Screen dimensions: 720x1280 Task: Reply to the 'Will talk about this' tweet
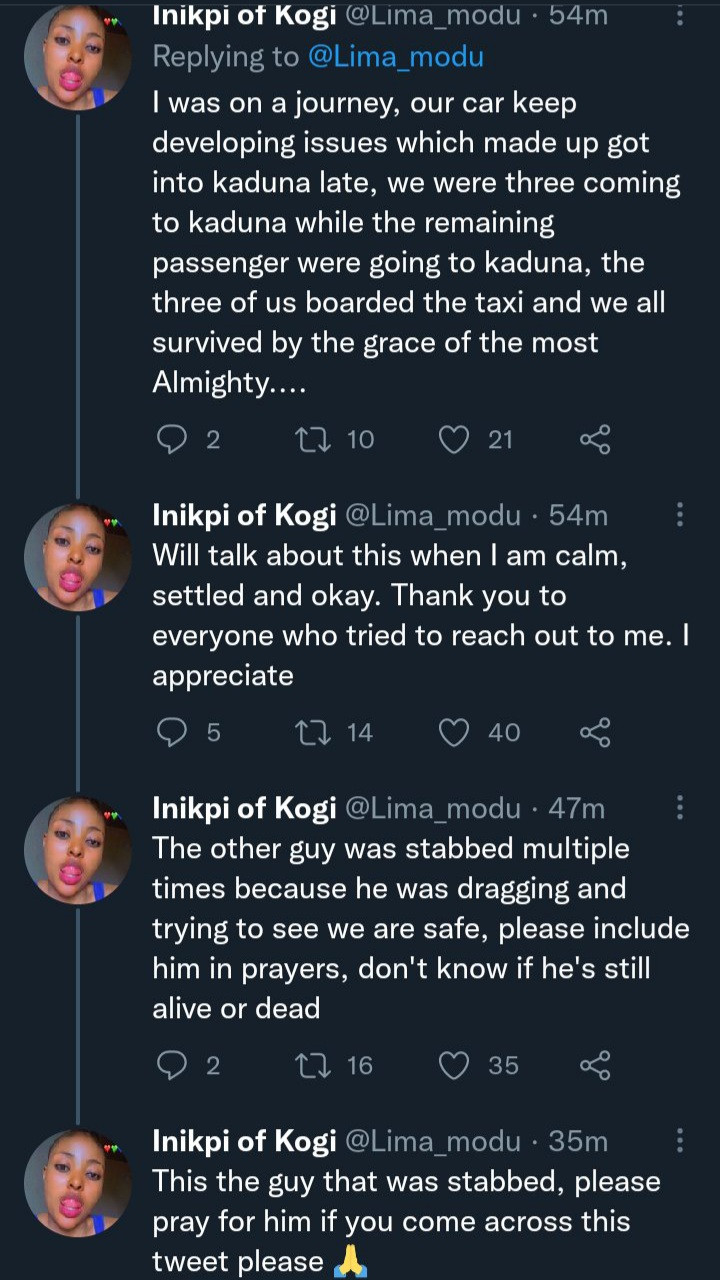click(x=173, y=732)
